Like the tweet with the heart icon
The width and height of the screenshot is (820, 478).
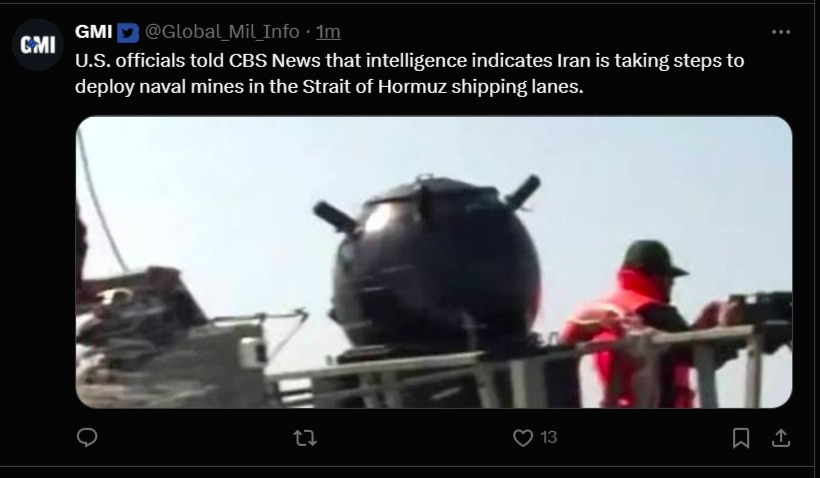tap(522, 438)
